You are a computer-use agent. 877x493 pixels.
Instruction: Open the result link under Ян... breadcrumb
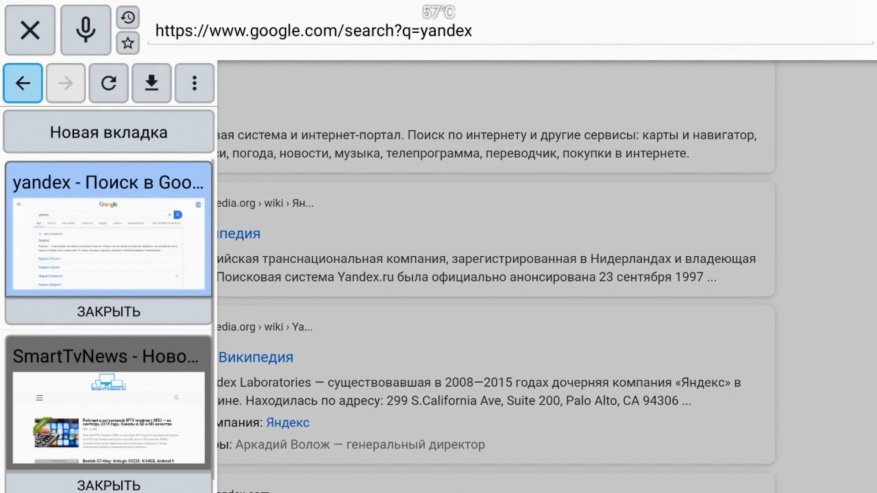pos(239,233)
